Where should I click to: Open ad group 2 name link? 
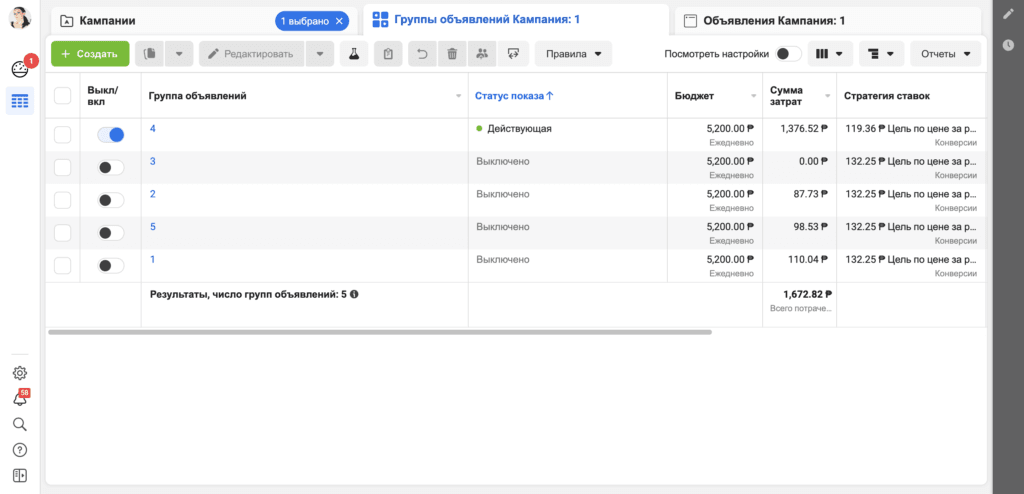pos(153,194)
